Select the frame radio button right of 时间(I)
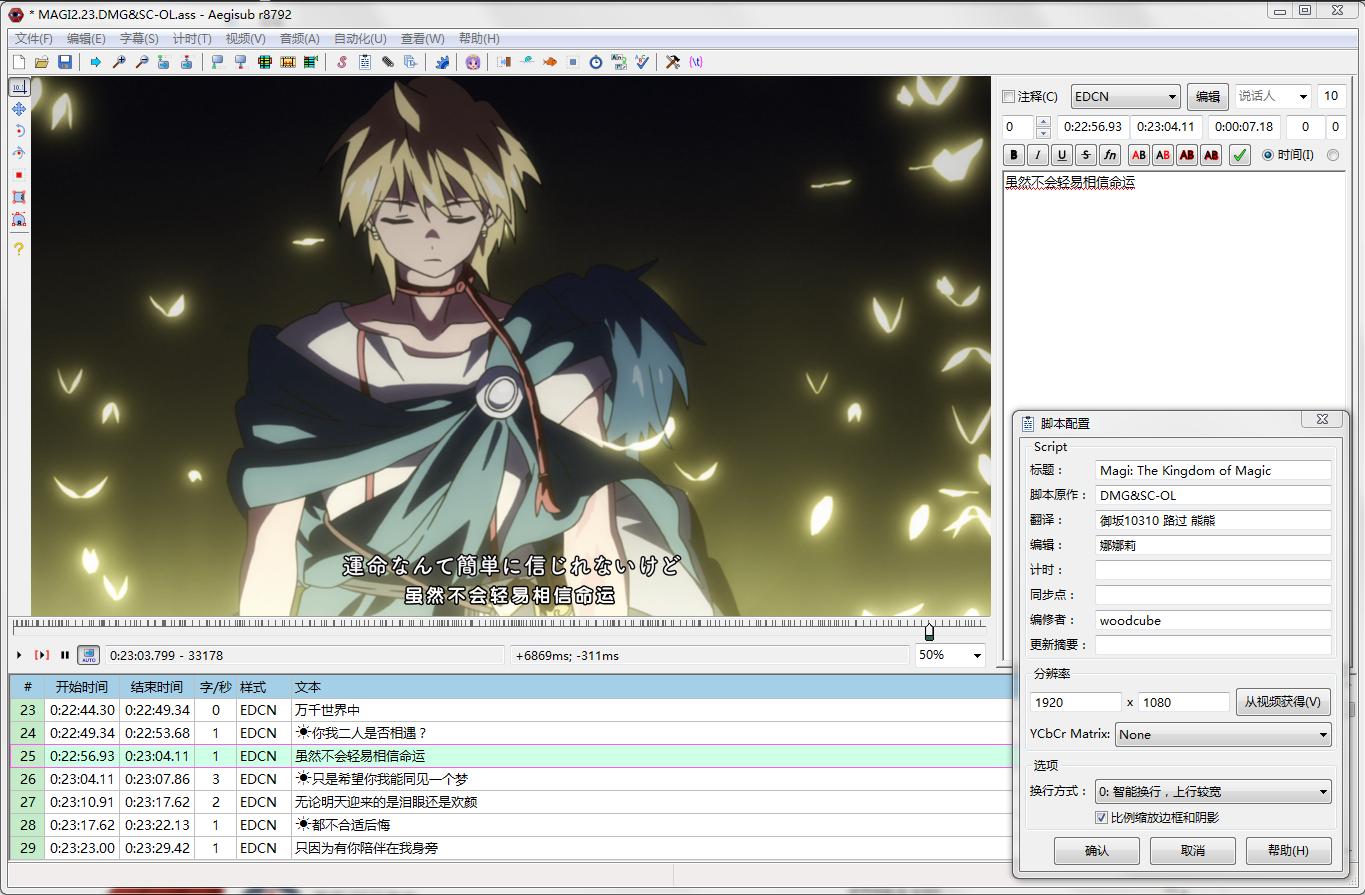The height and width of the screenshot is (895, 1365). [x=1333, y=155]
